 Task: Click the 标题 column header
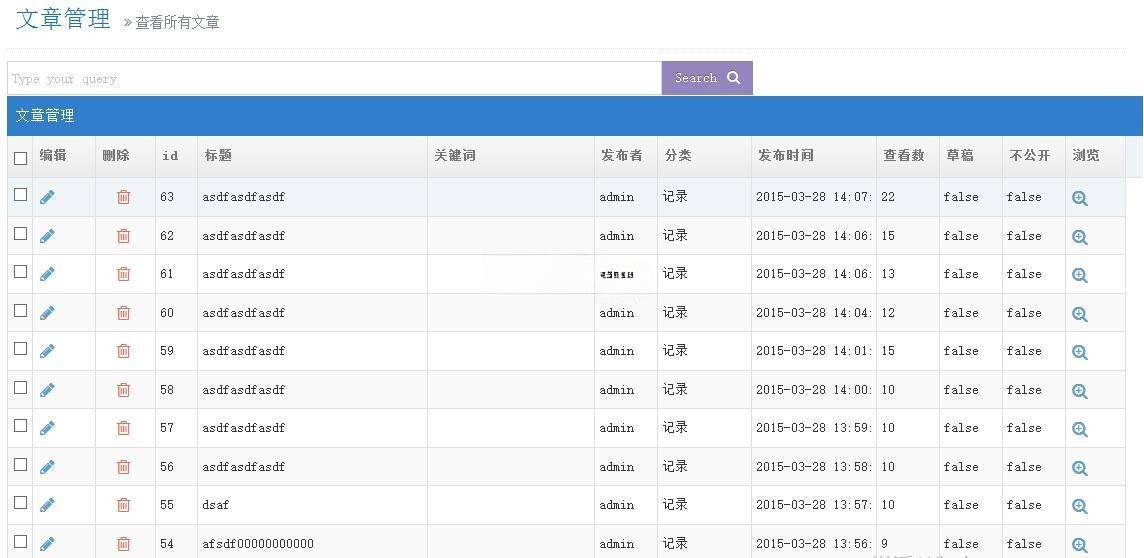pyautogui.click(x=218, y=156)
